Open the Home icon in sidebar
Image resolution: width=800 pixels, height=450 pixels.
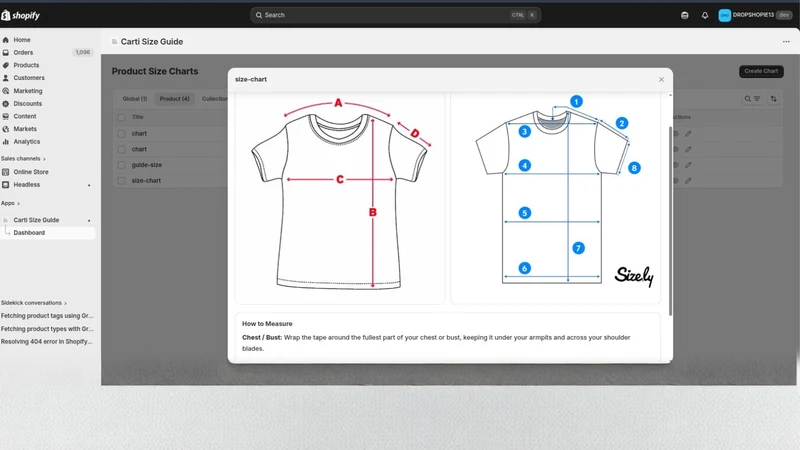pos(6,40)
